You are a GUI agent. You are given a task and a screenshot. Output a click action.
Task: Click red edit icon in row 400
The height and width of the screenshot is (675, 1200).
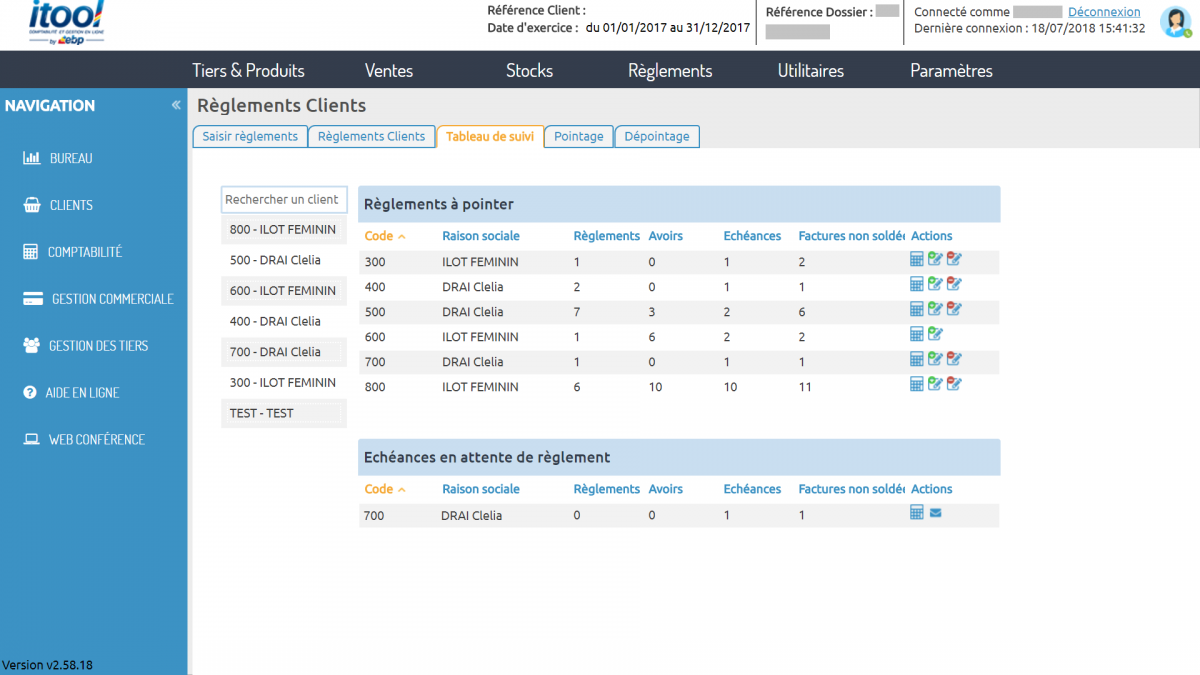coord(954,284)
